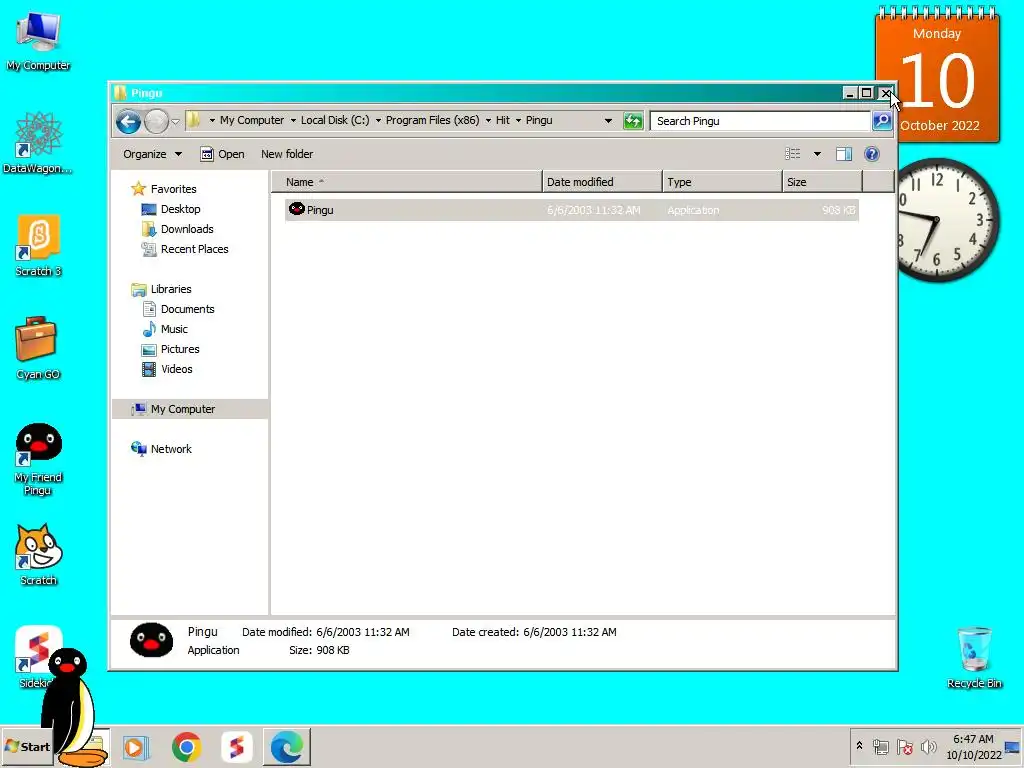
Task: Sort files by the Name column
Action: click(x=406, y=182)
